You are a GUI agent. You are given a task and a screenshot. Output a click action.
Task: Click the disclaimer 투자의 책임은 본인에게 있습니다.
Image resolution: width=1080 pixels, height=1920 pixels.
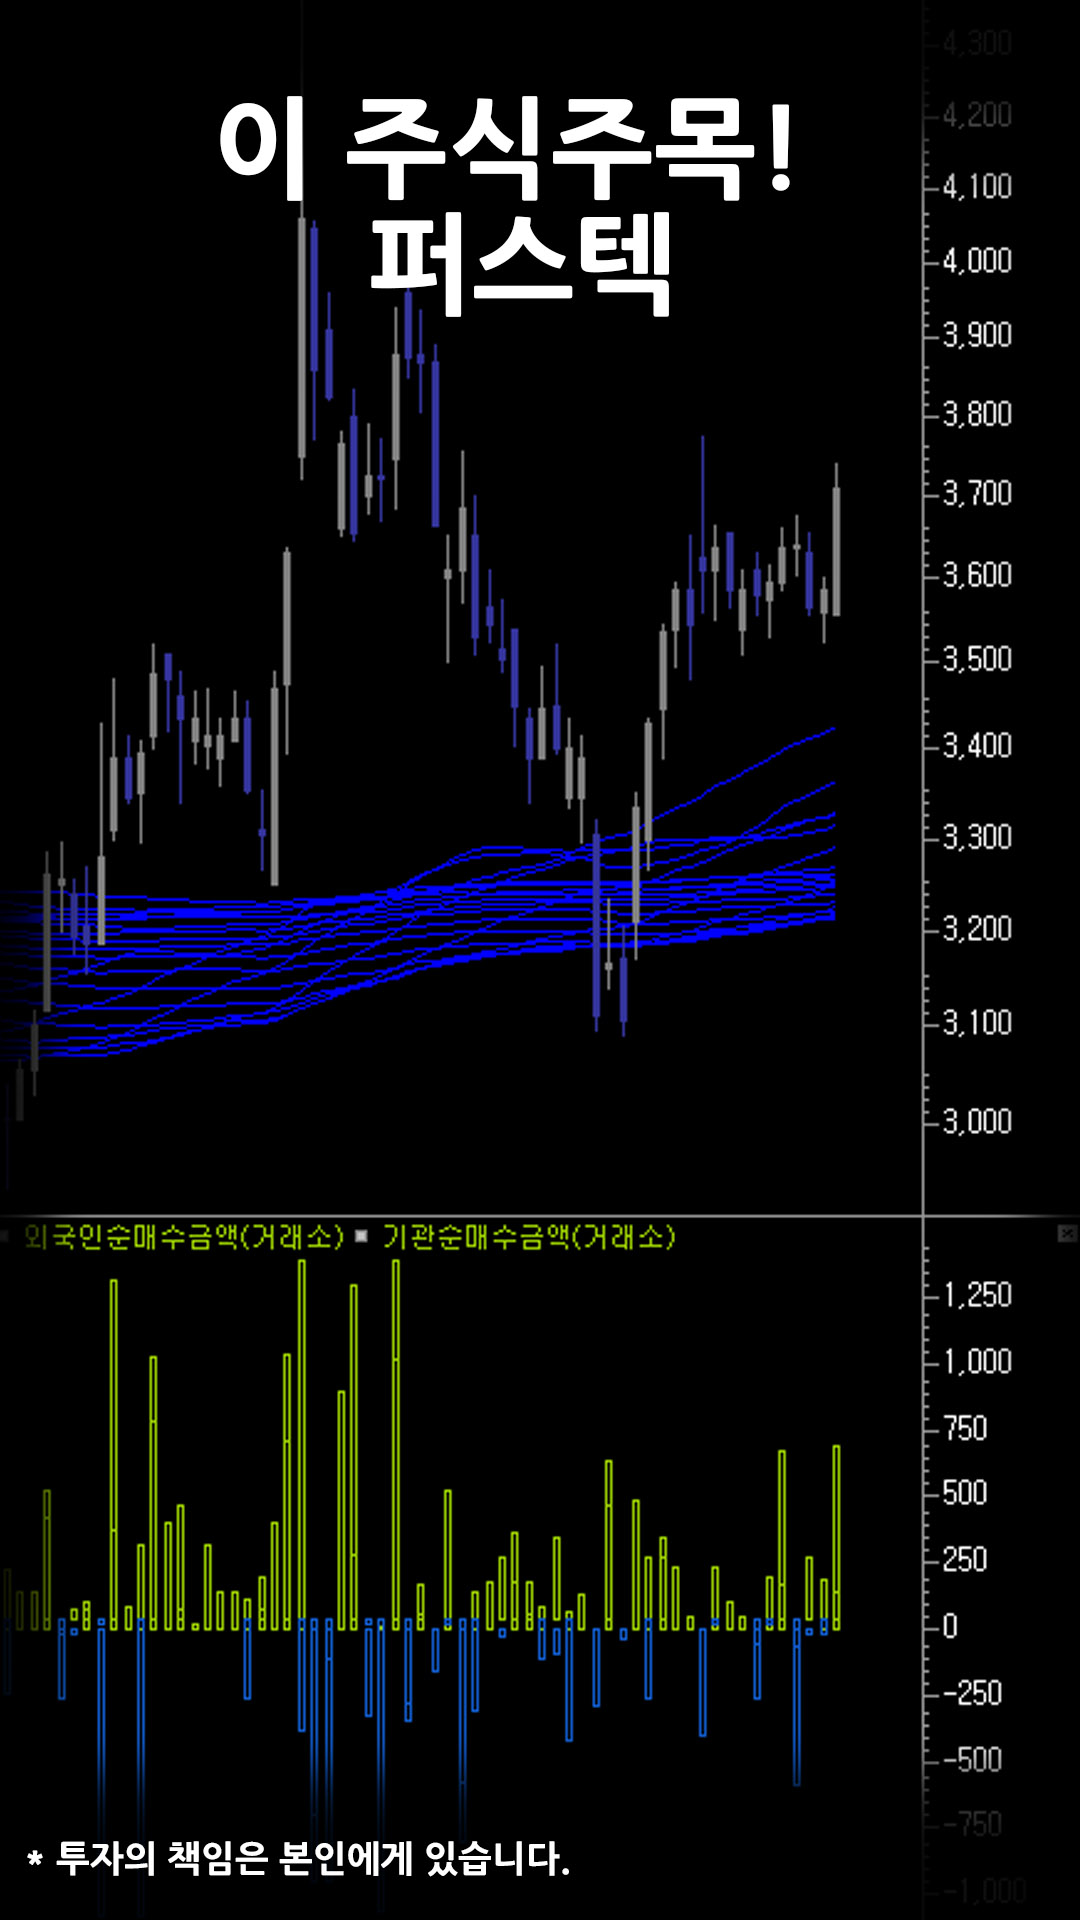312,1859
